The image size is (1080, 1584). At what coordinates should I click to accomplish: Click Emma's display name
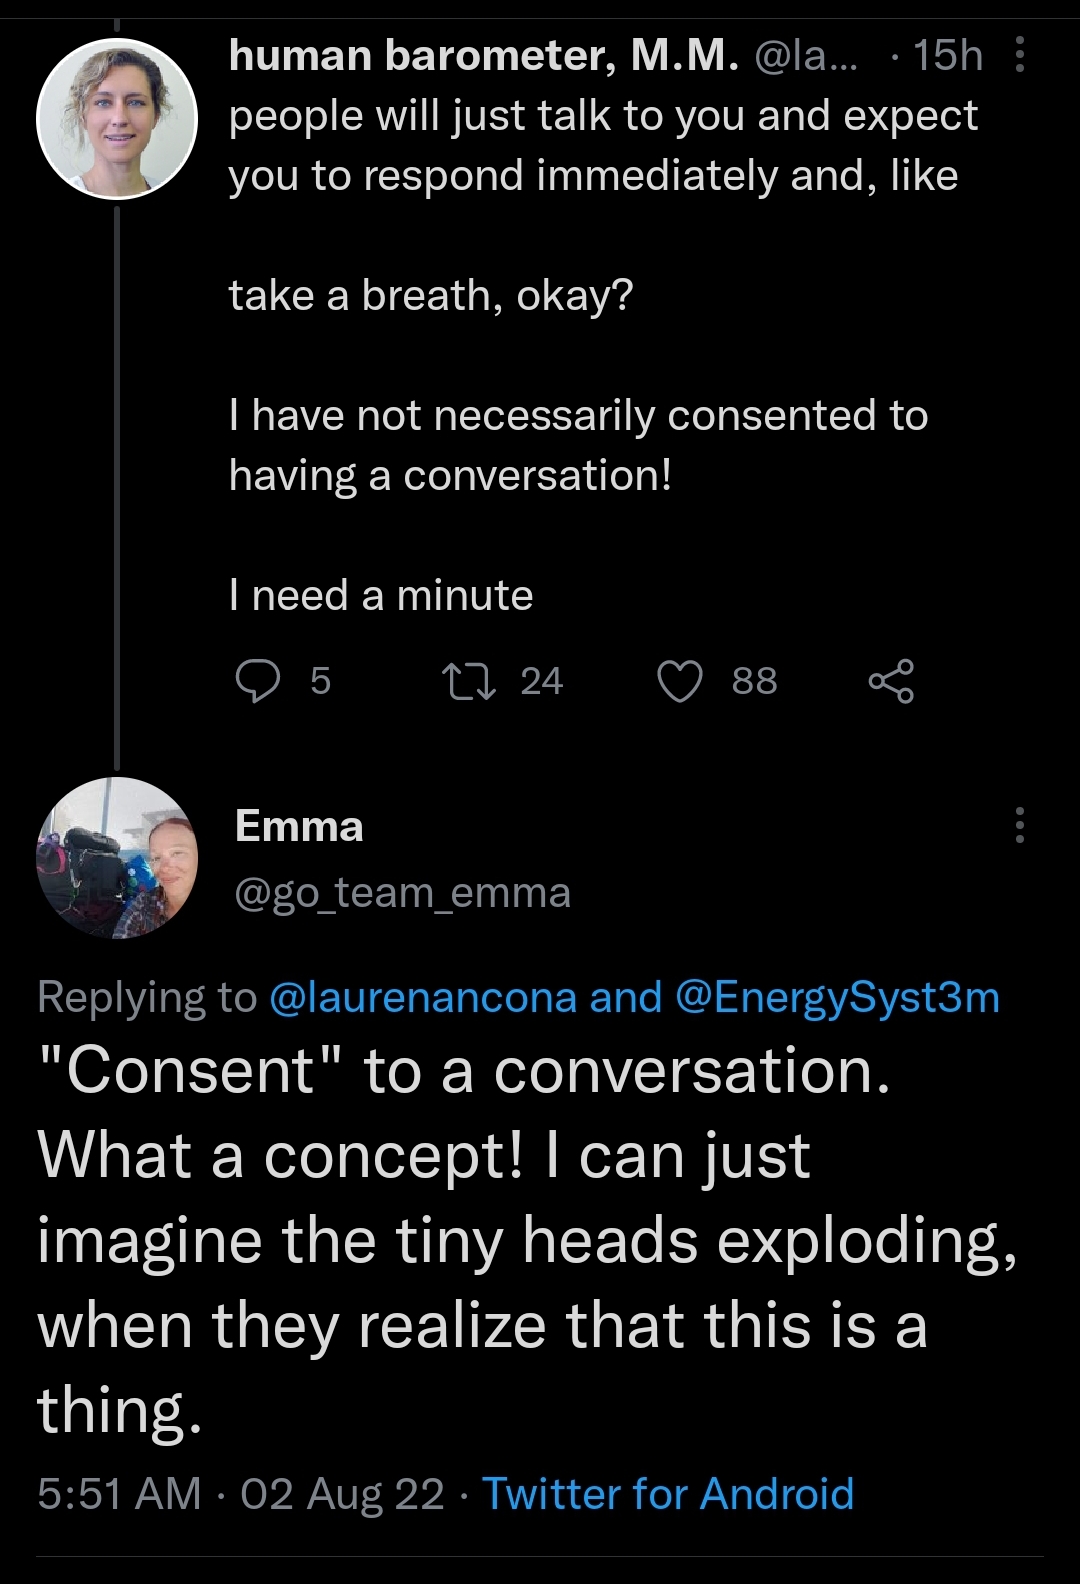click(x=299, y=827)
